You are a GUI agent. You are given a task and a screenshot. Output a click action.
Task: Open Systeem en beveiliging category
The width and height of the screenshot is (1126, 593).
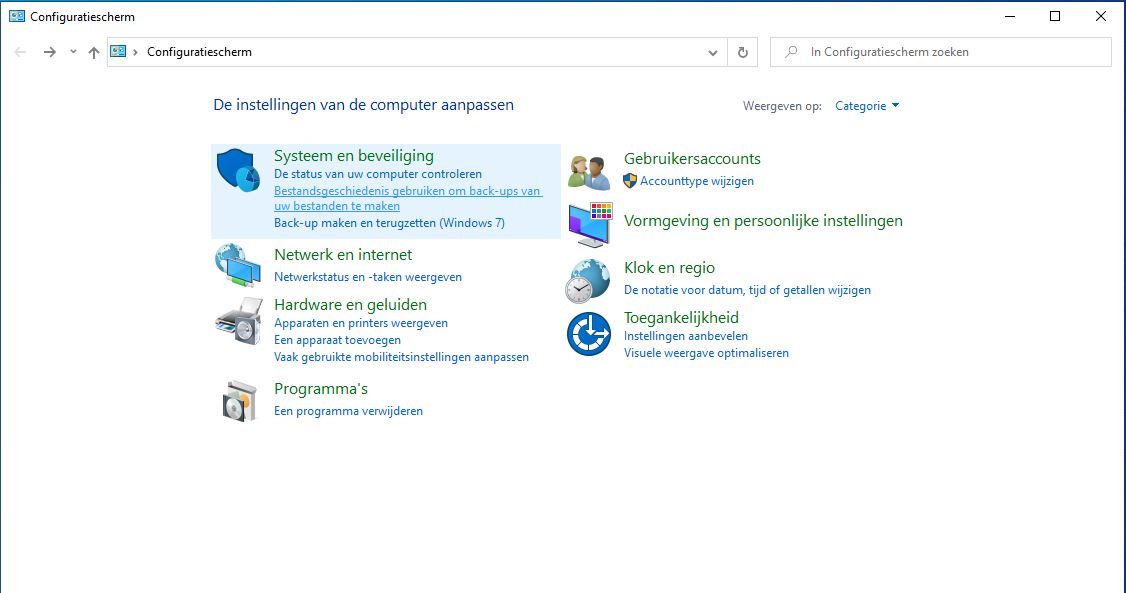(x=354, y=156)
